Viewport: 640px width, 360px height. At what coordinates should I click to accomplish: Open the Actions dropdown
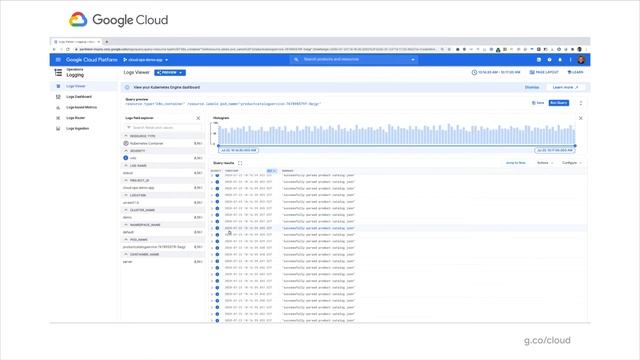(x=545, y=163)
